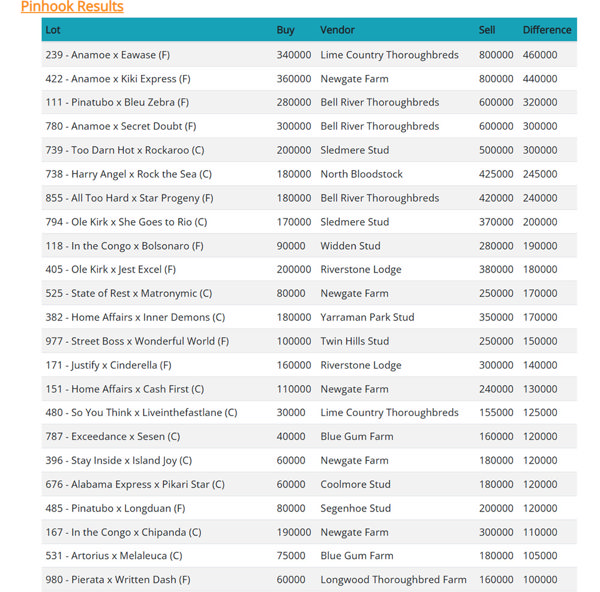600x592 pixels.
Task: Click the 30000 buy price for lot 480
Action: pyautogui.click(x=291, y=413)
